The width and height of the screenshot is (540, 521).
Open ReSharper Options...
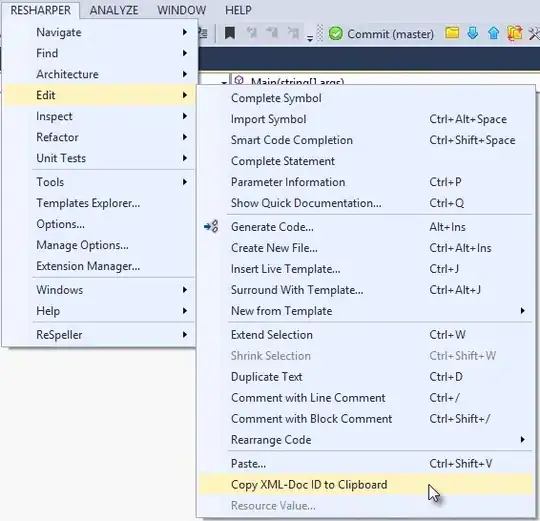coord(100,224)
